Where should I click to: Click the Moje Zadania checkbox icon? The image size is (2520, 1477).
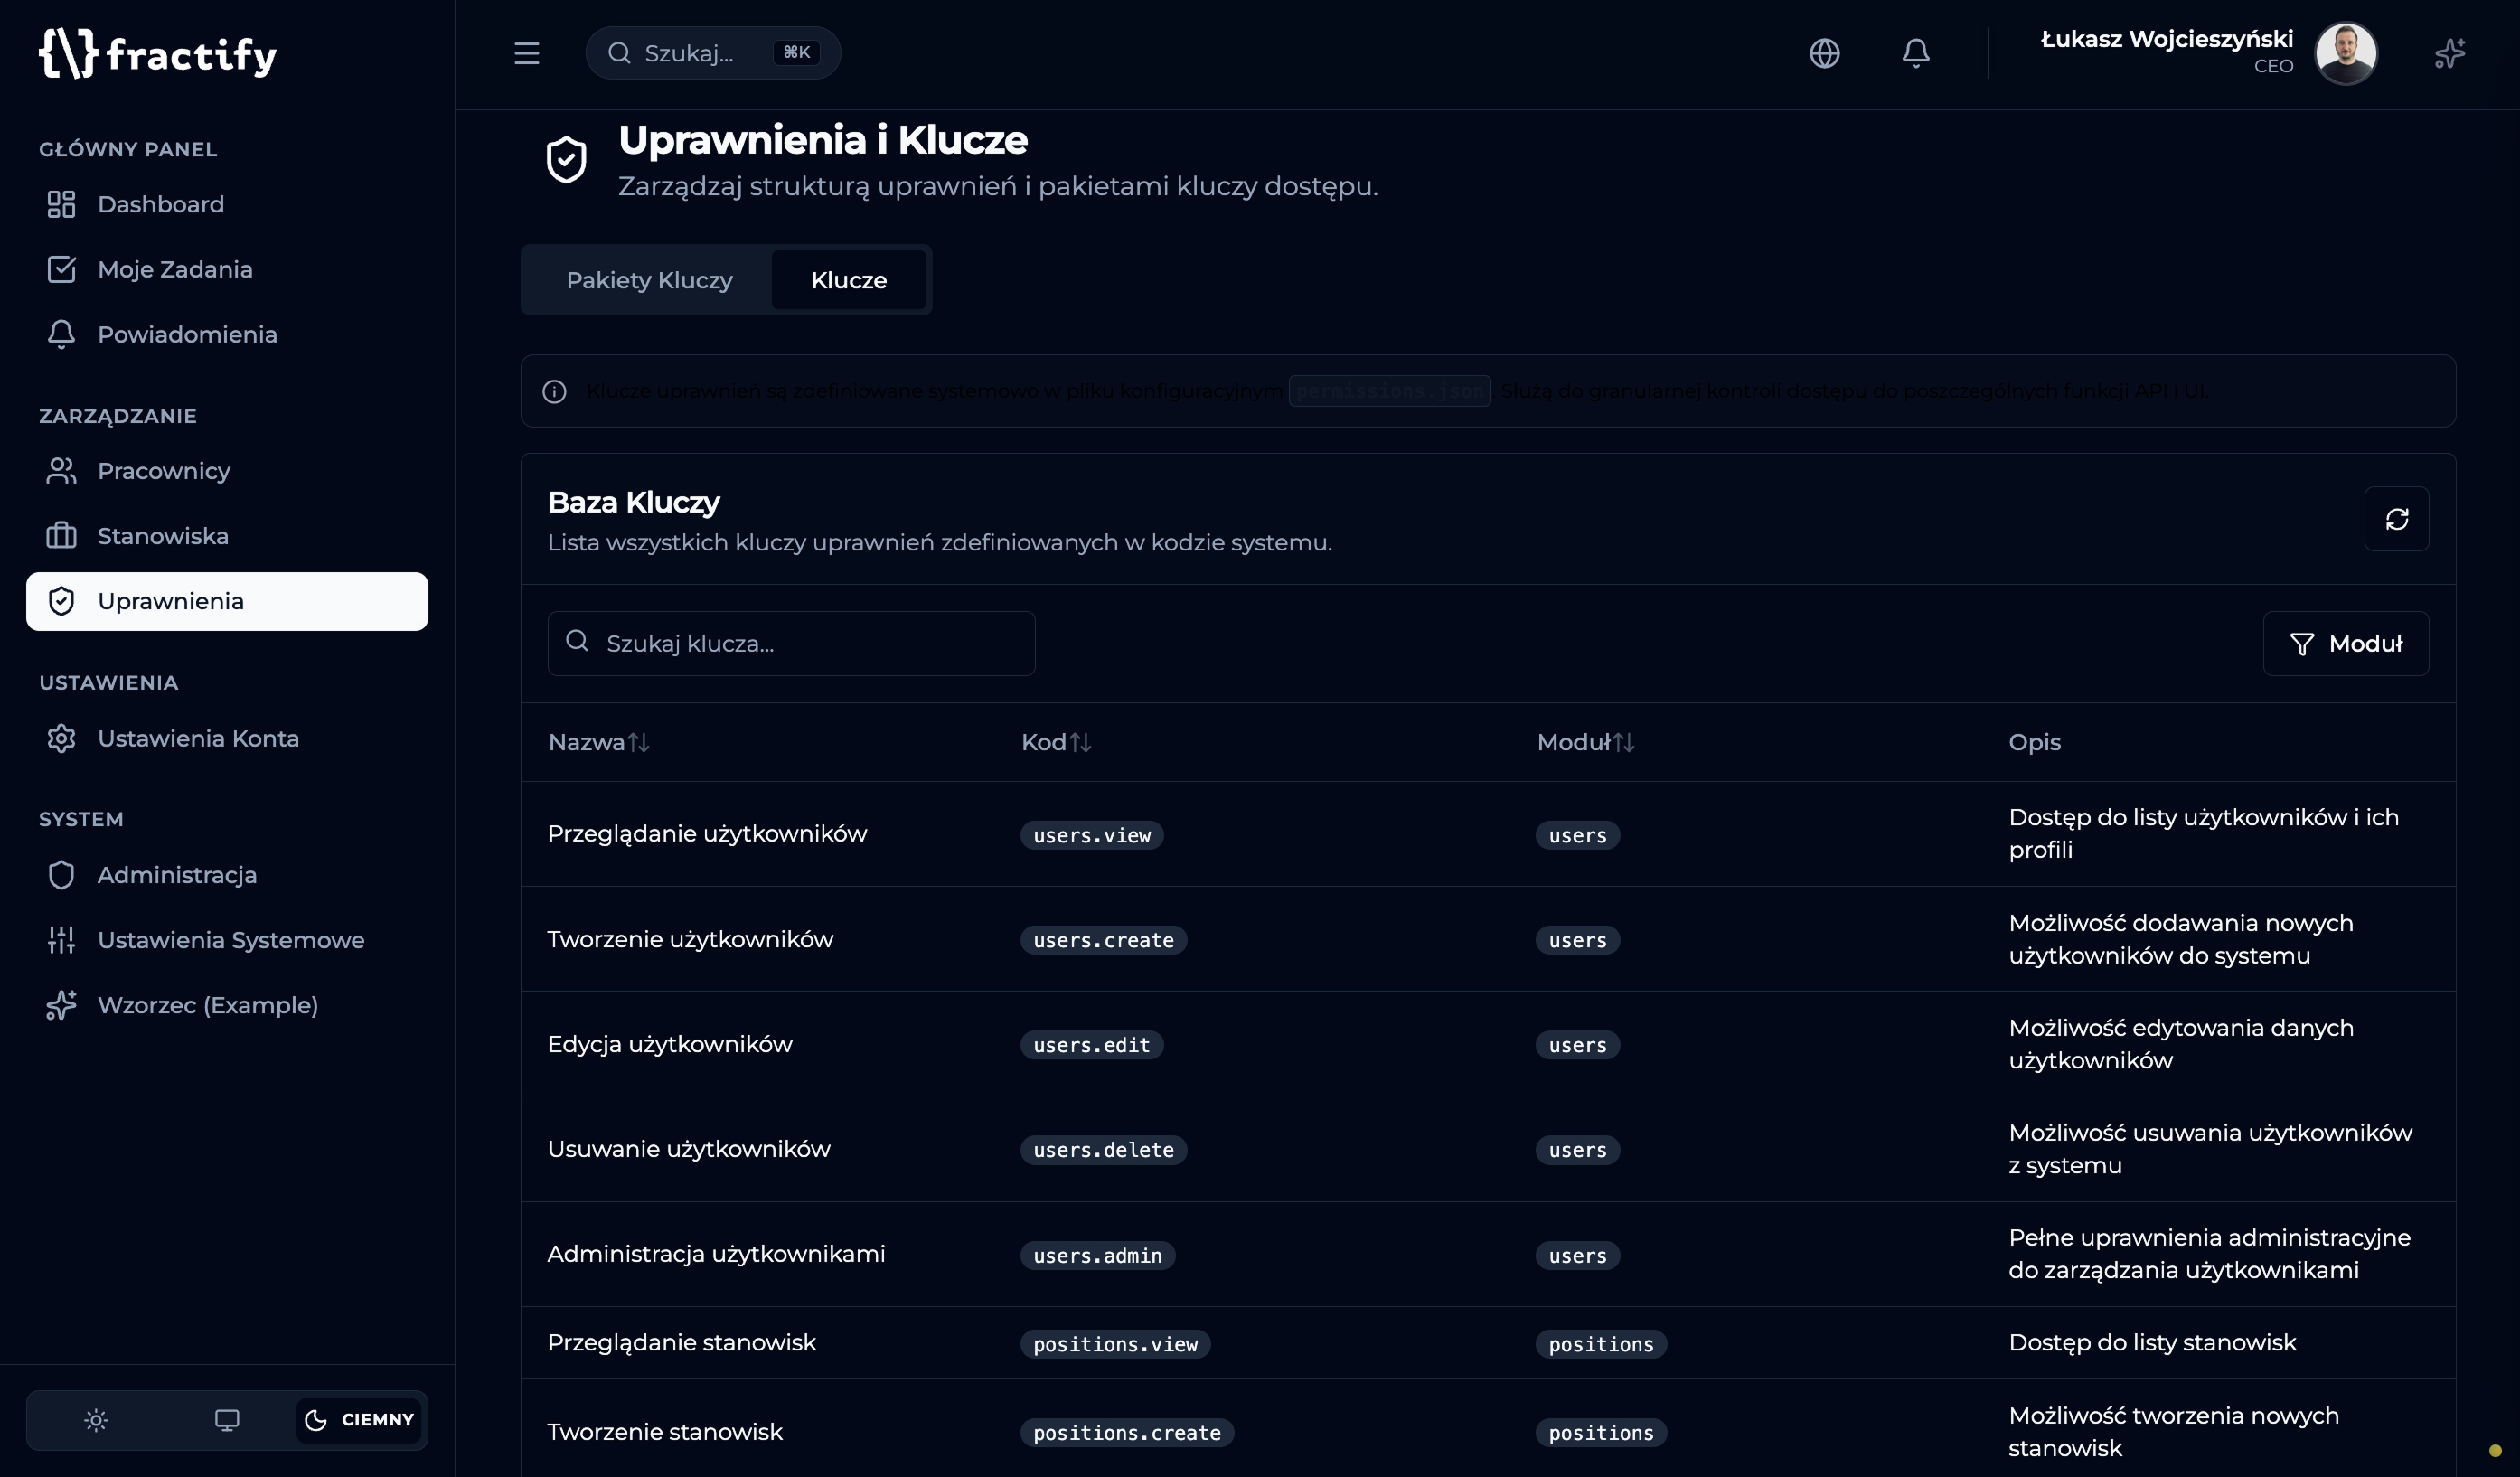pyautogui.click(x=61, y=269)
